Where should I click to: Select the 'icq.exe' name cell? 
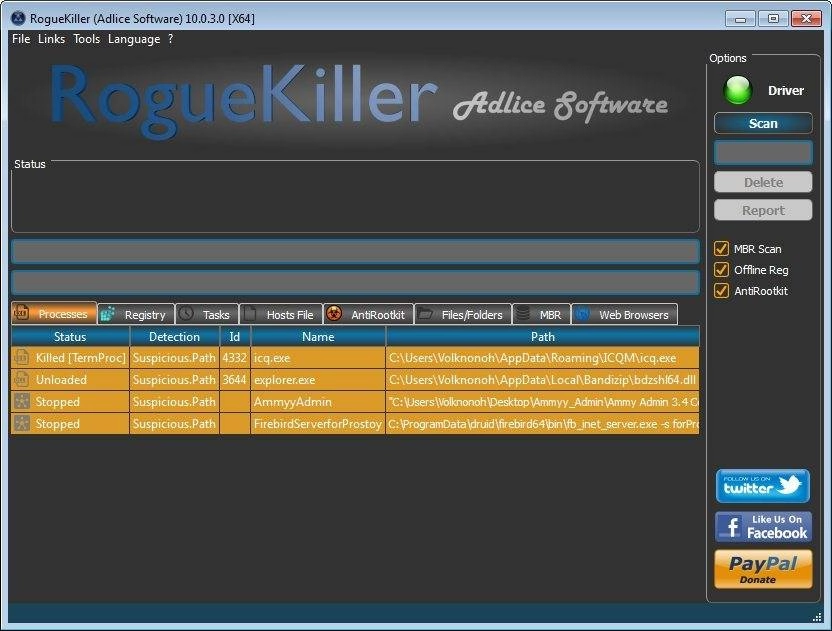tap(318, 358)
